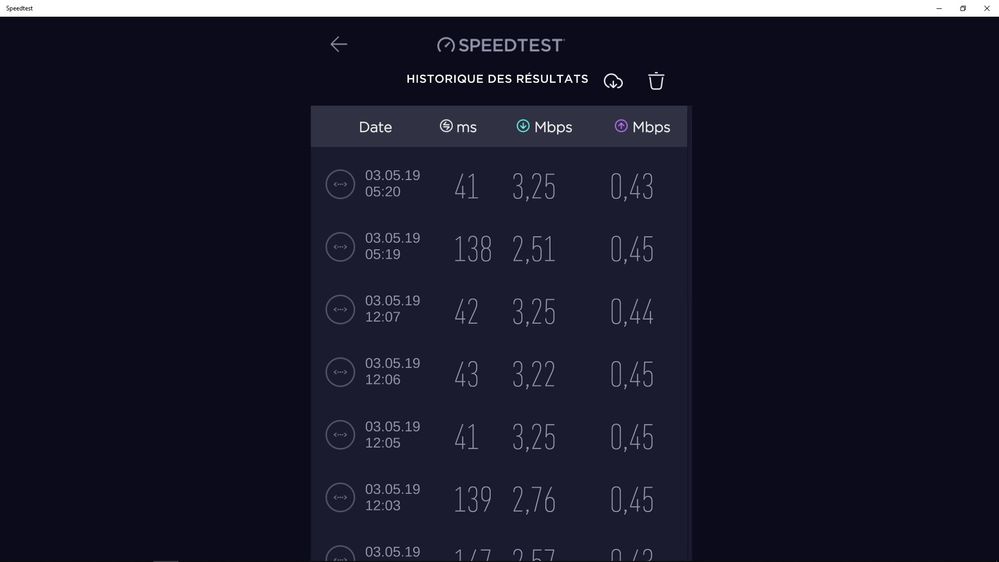This screenshot has height=562, width=999.
Task: Open the 12:06 result's connection type icon
Action: pos(340,372)
